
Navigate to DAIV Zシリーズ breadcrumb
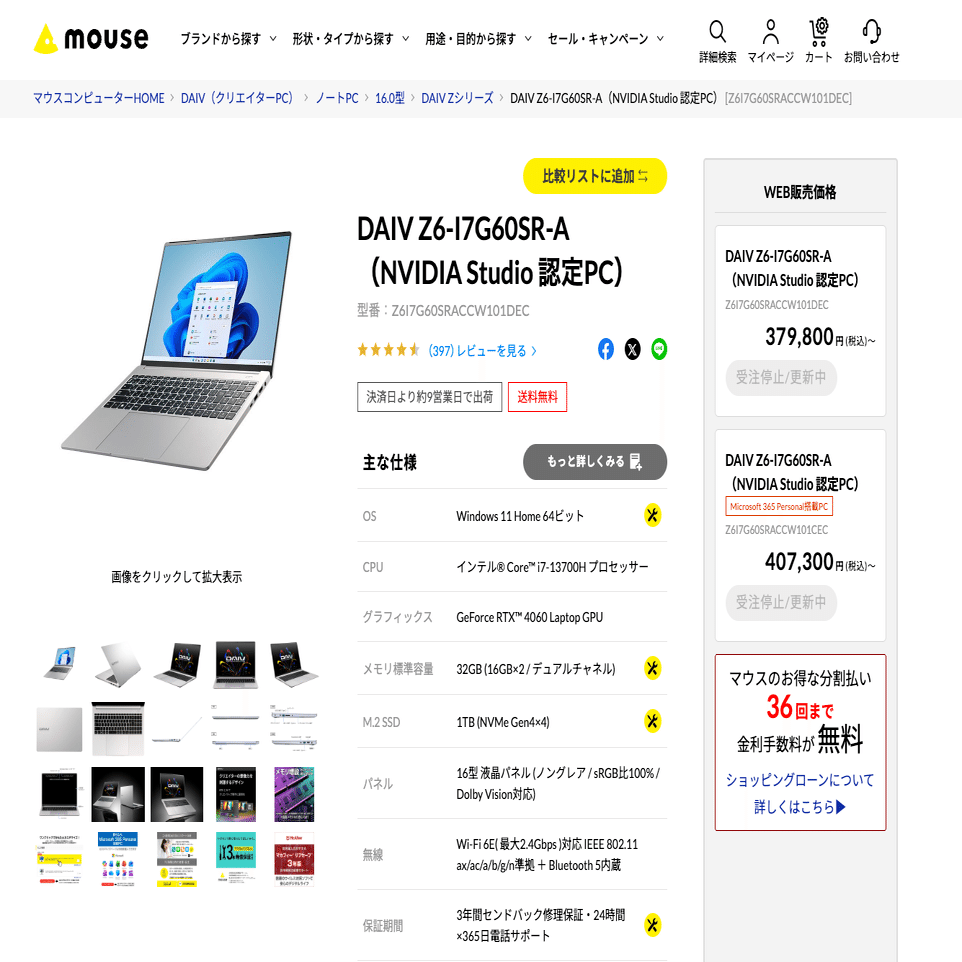[457, 98]
